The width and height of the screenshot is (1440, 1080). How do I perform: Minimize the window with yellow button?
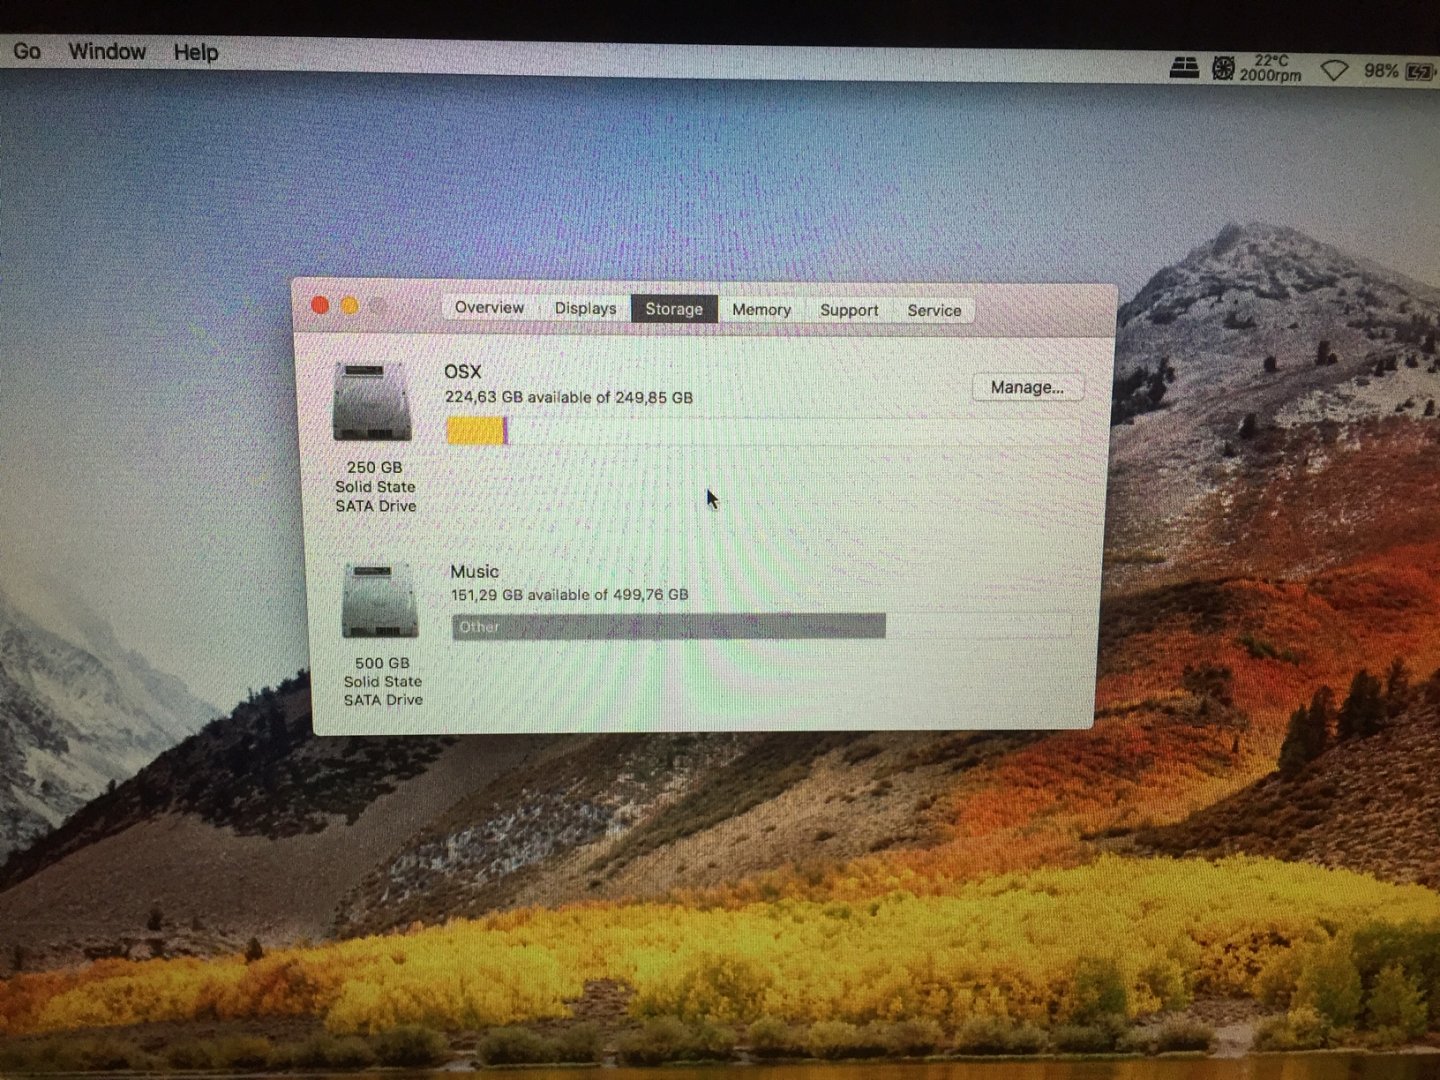[349, 306]
